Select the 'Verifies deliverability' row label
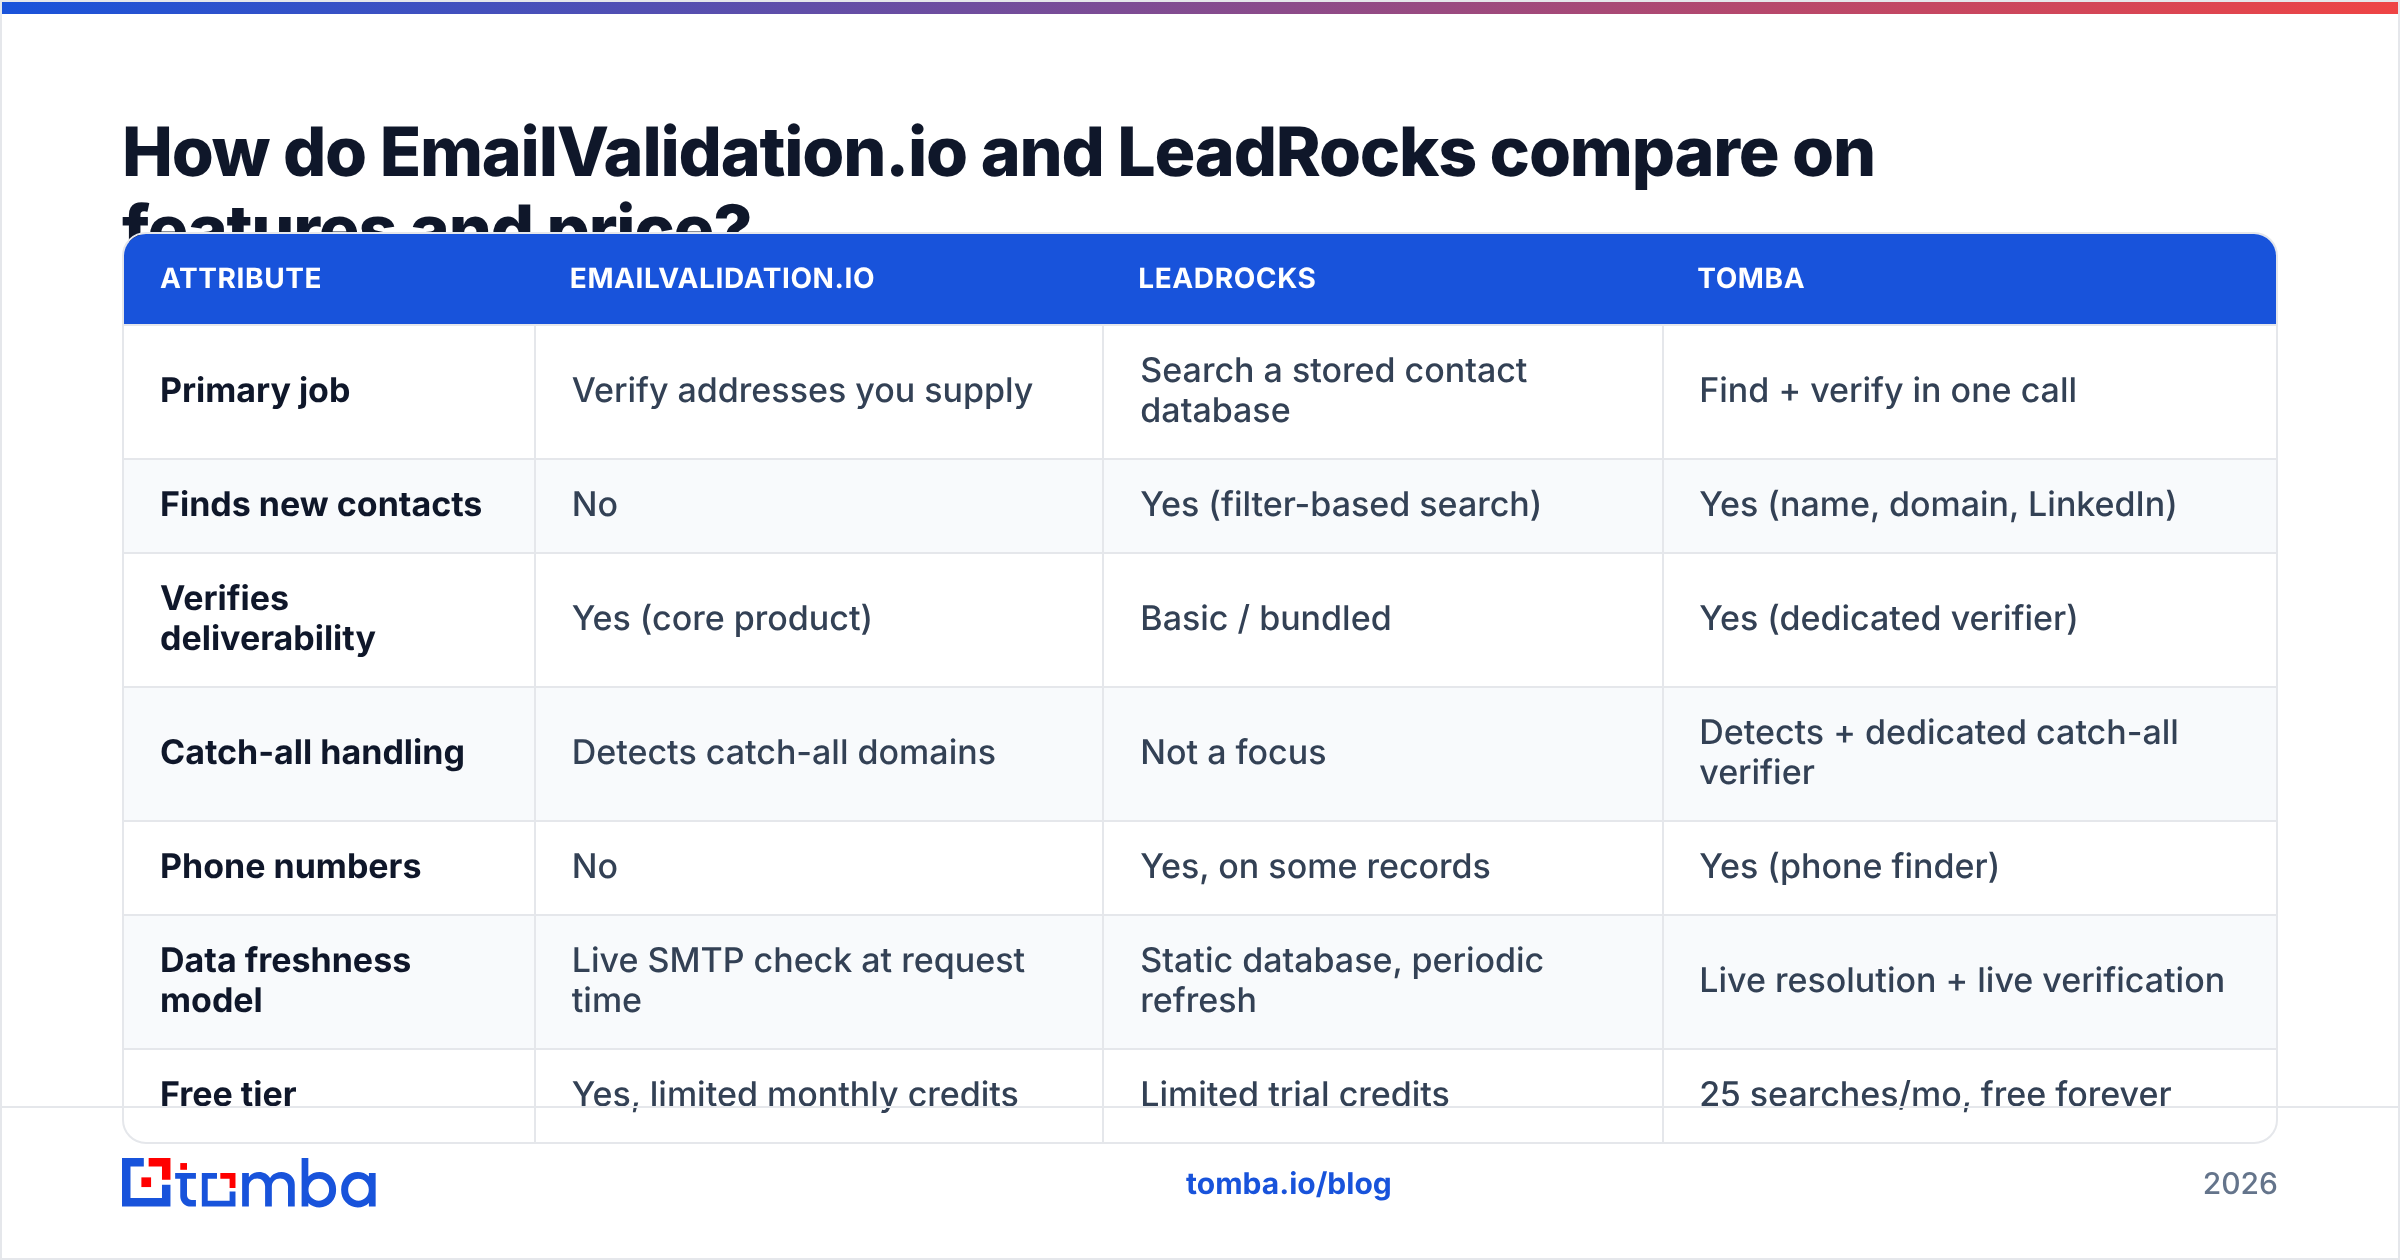Screen dimensions: 2400x1260 click(x=268, y=618)
